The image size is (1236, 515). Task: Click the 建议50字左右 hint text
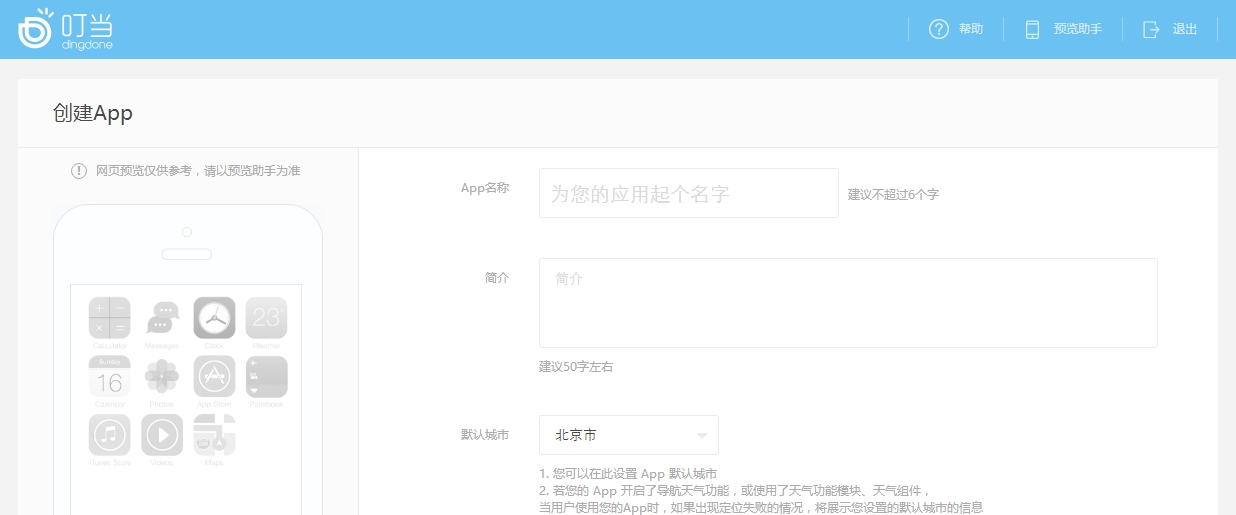click(x=576, y=367)
